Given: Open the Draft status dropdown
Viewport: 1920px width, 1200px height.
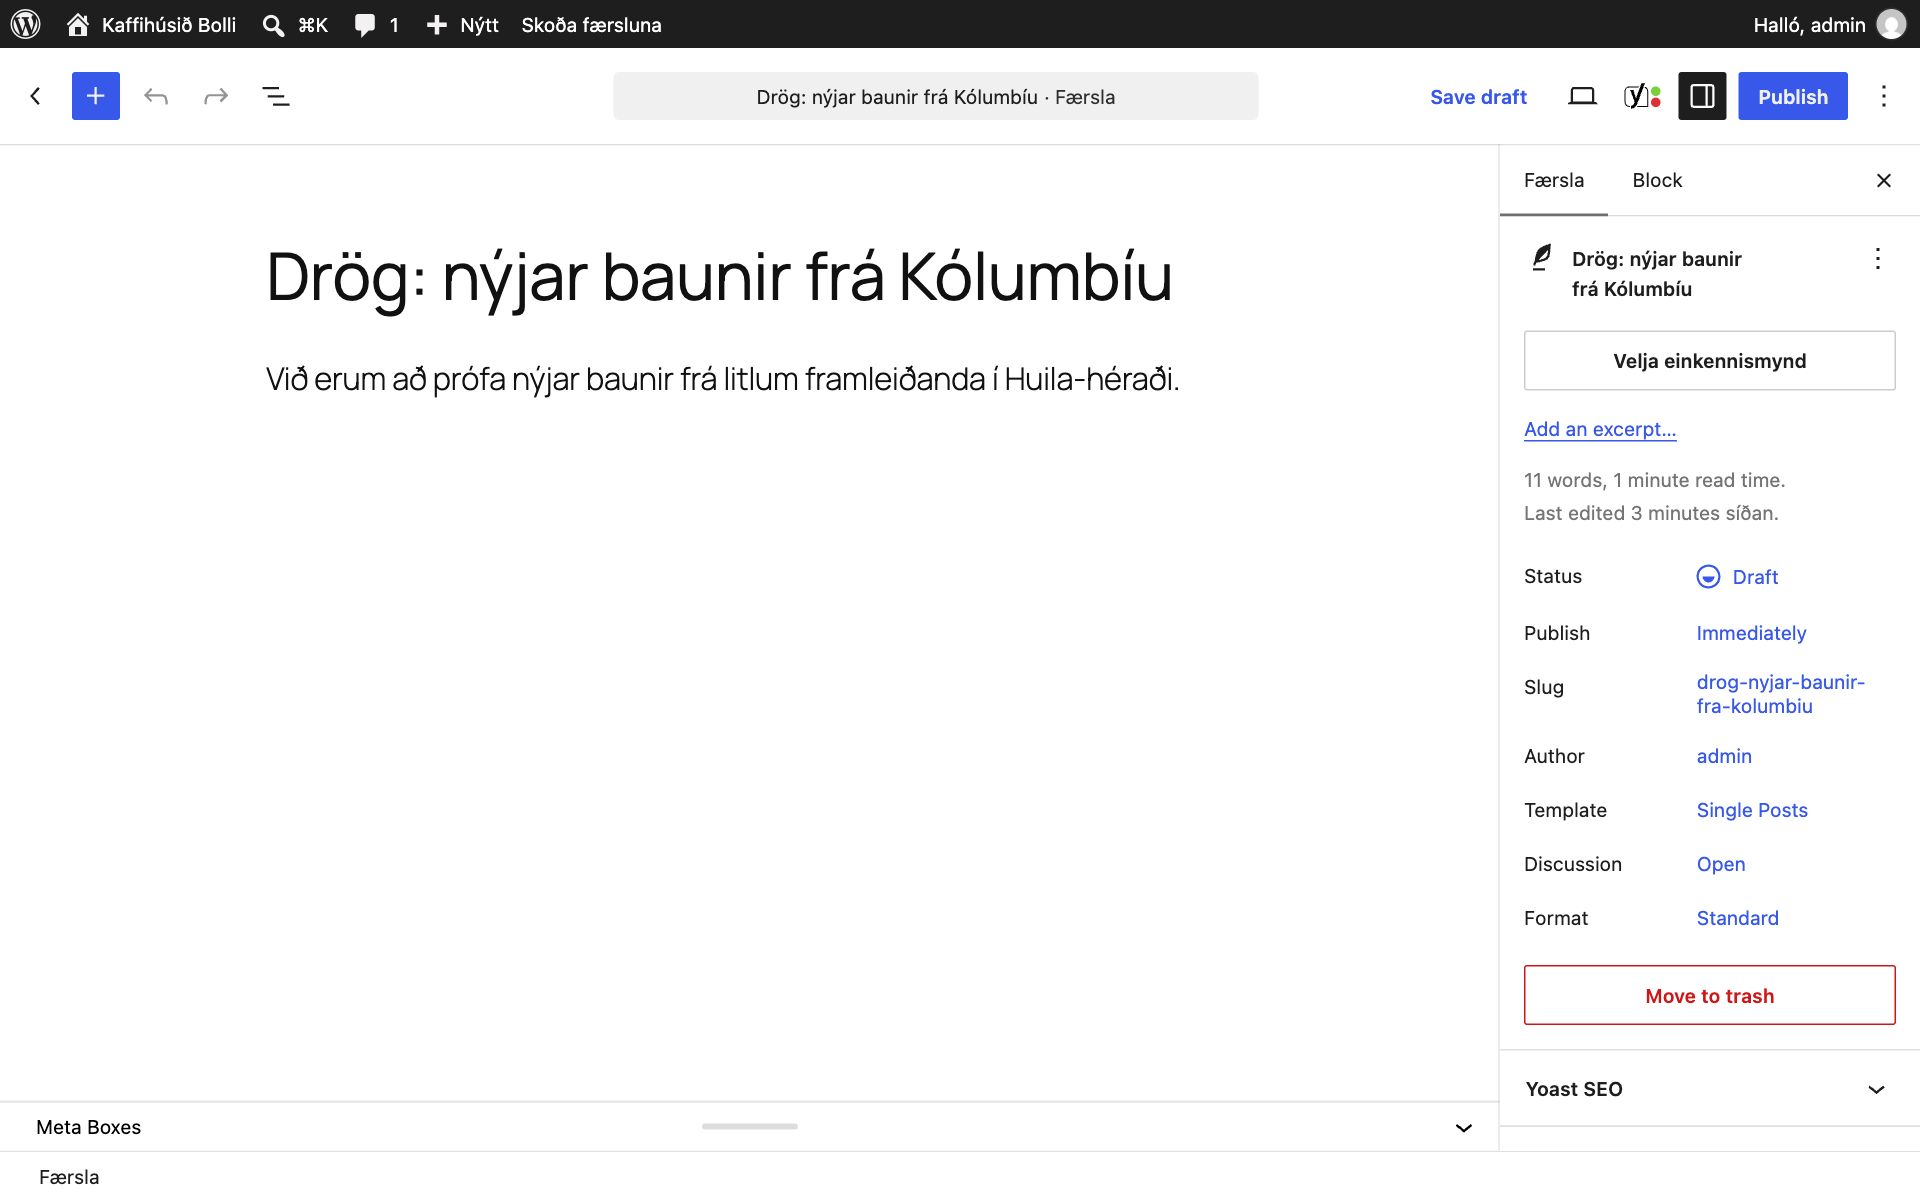Looking at the screenshot, I should tap(1737, 577).
